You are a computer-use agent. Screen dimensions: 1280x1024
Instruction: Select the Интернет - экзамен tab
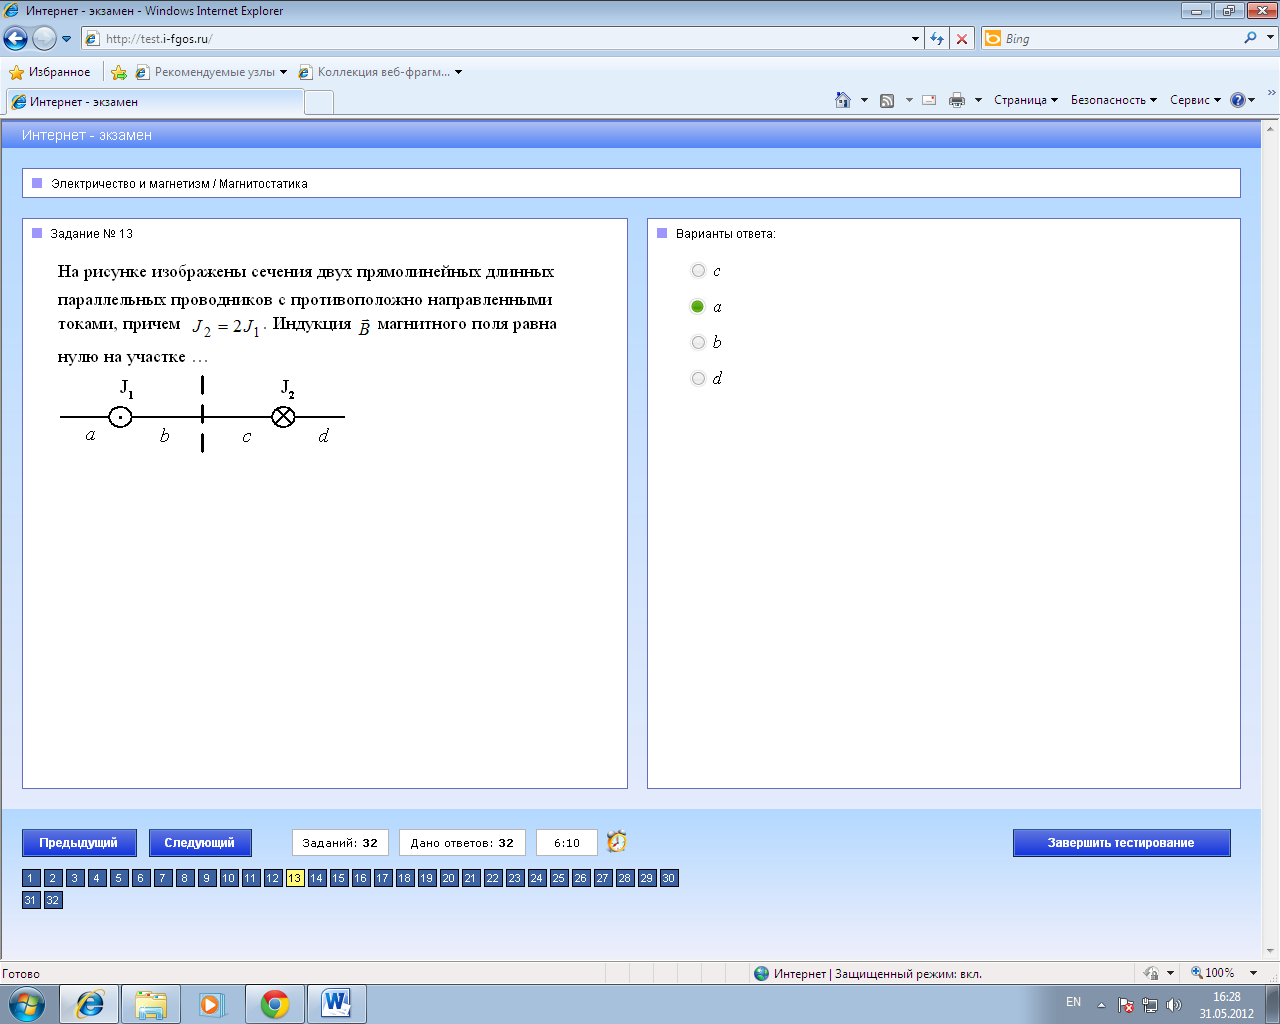coord(154,102)
